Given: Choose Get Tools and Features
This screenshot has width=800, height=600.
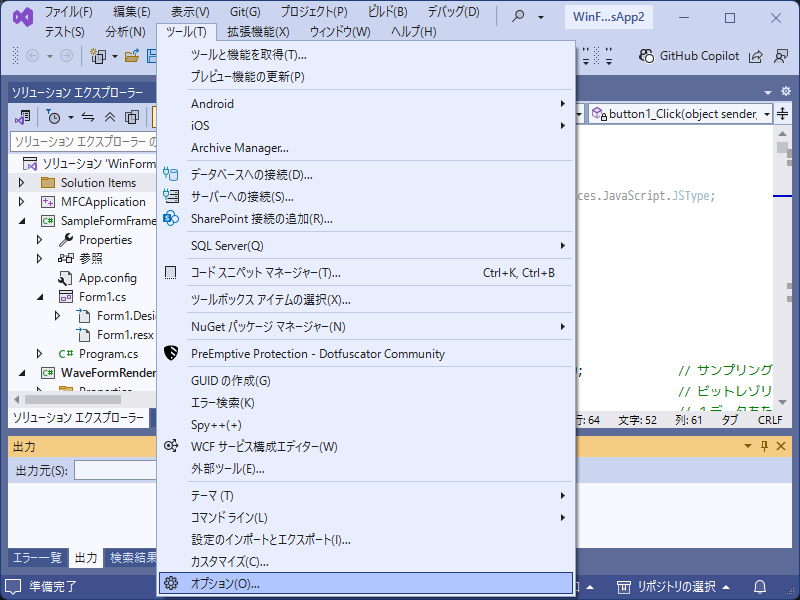Looking at the screenshot, I should click(366, 55).
